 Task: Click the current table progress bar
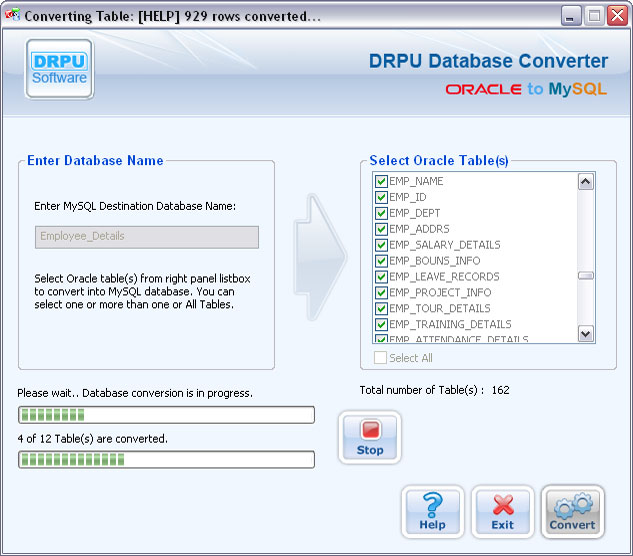[166, 415]
